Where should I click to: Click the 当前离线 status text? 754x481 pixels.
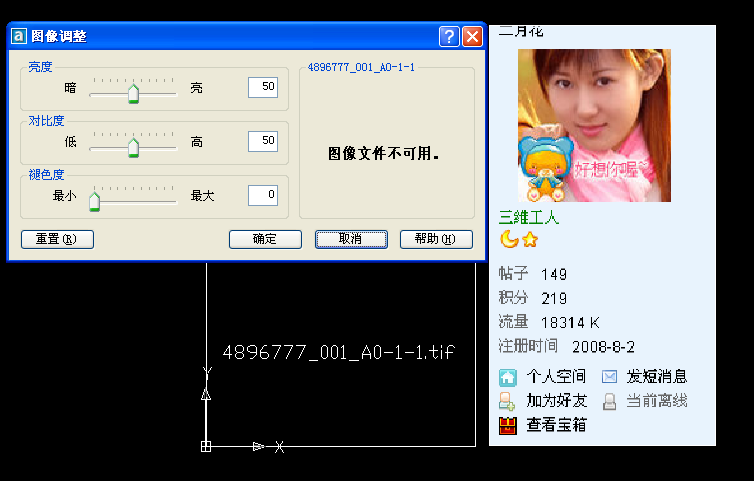(656, 400)
